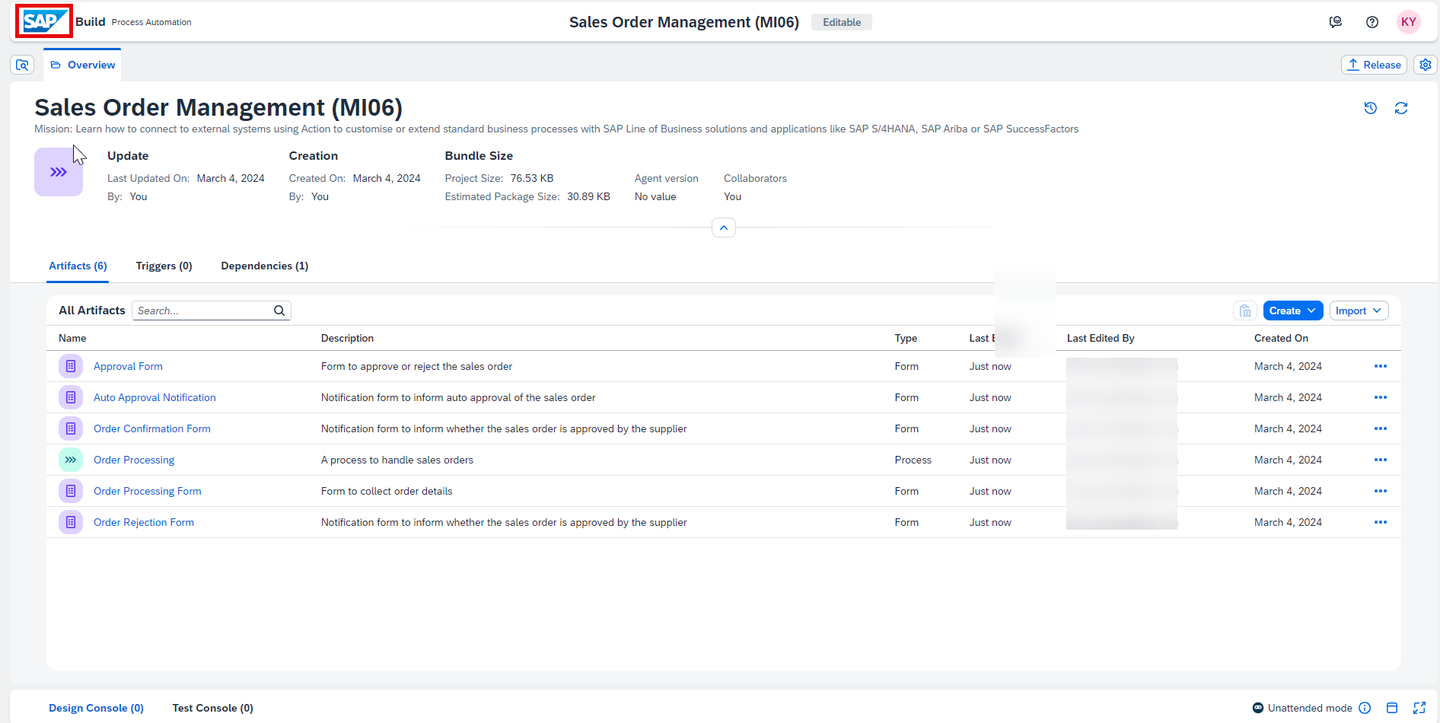Screen dimensions: 1440x723
Task: Click the Type column header
Action: click(906, 338)
